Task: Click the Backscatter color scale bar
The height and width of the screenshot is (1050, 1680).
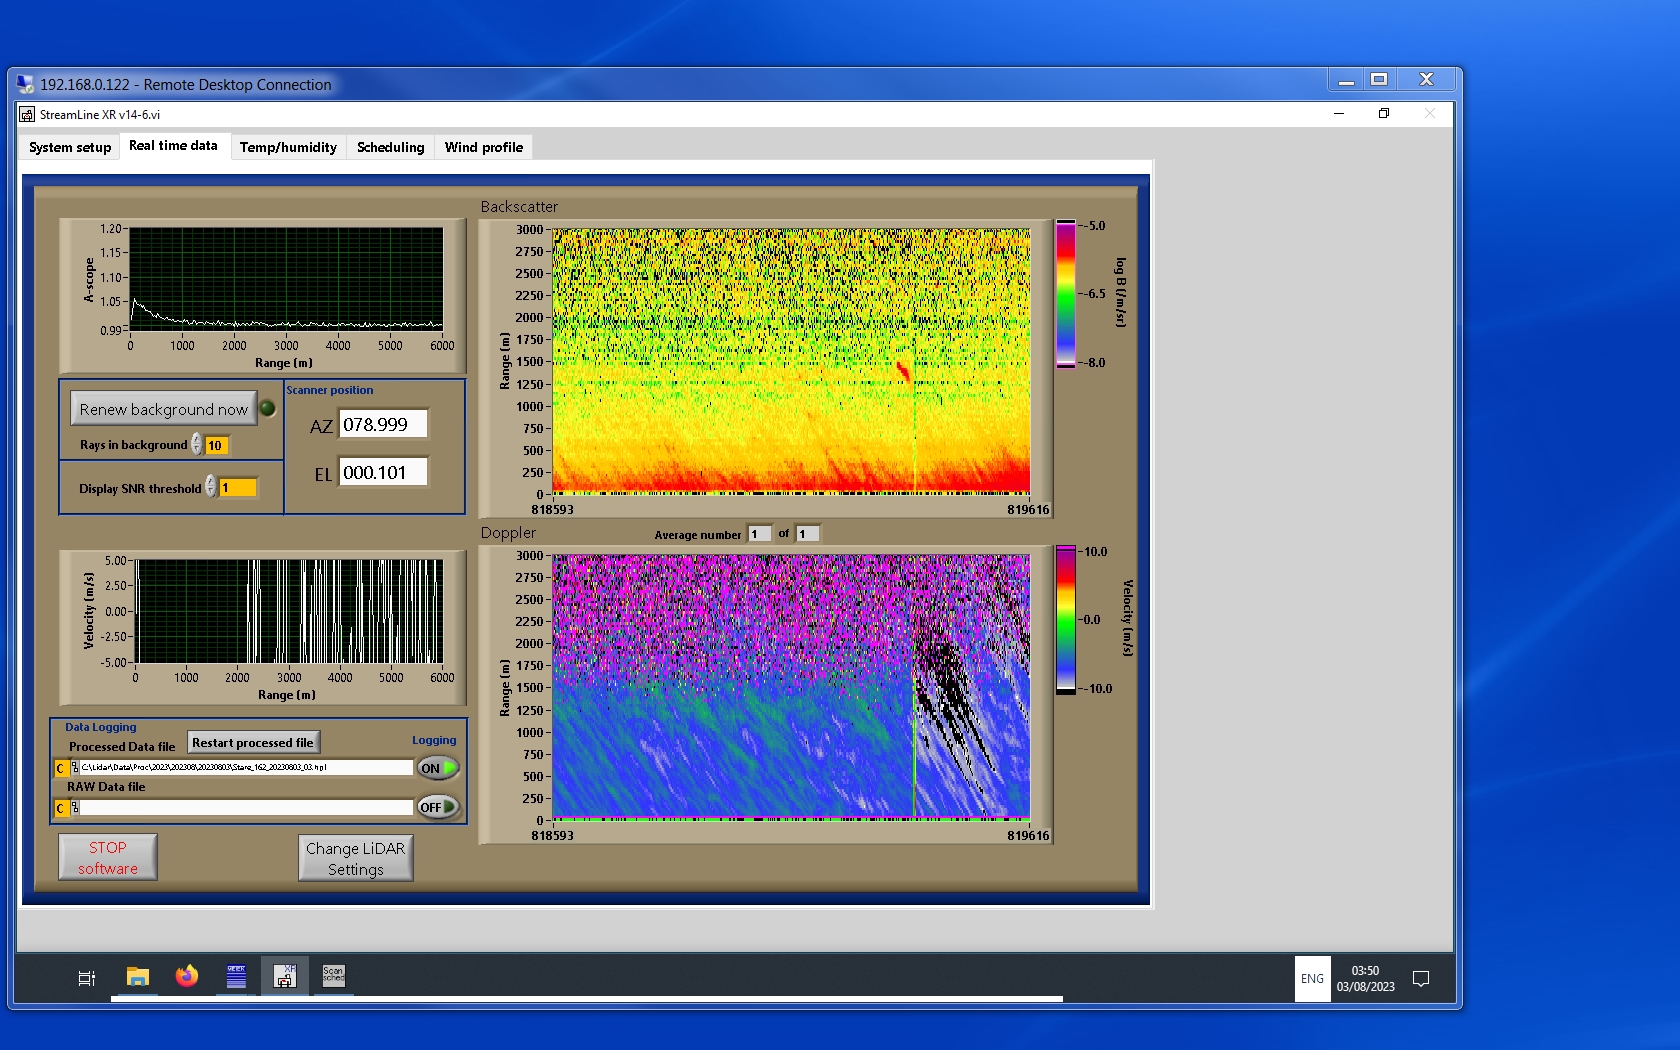Action: [1066, 294]
